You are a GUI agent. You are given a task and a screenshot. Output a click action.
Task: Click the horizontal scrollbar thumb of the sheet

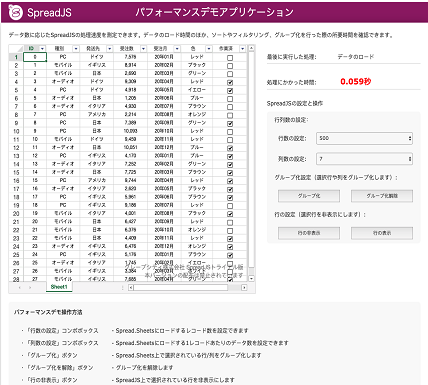point(181,287)
